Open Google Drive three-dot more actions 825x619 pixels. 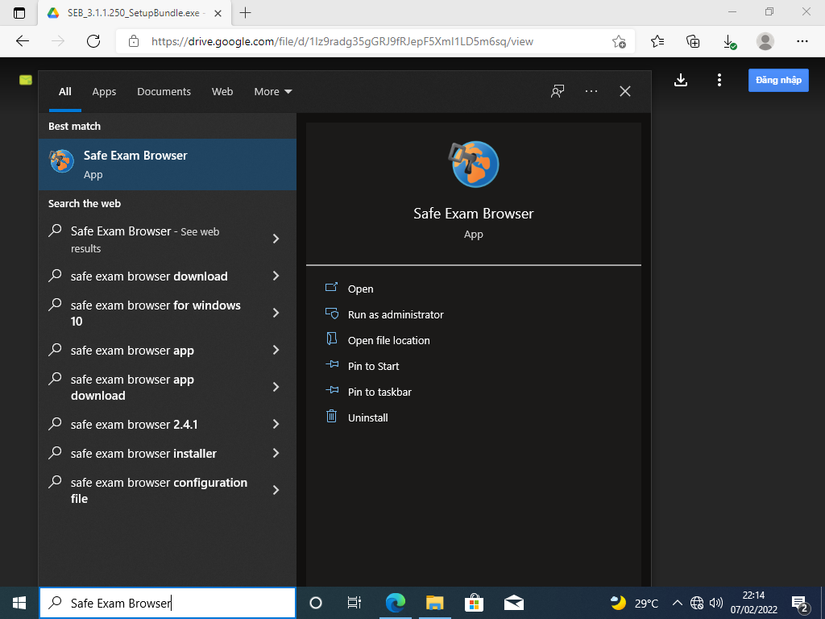[719, 81]
